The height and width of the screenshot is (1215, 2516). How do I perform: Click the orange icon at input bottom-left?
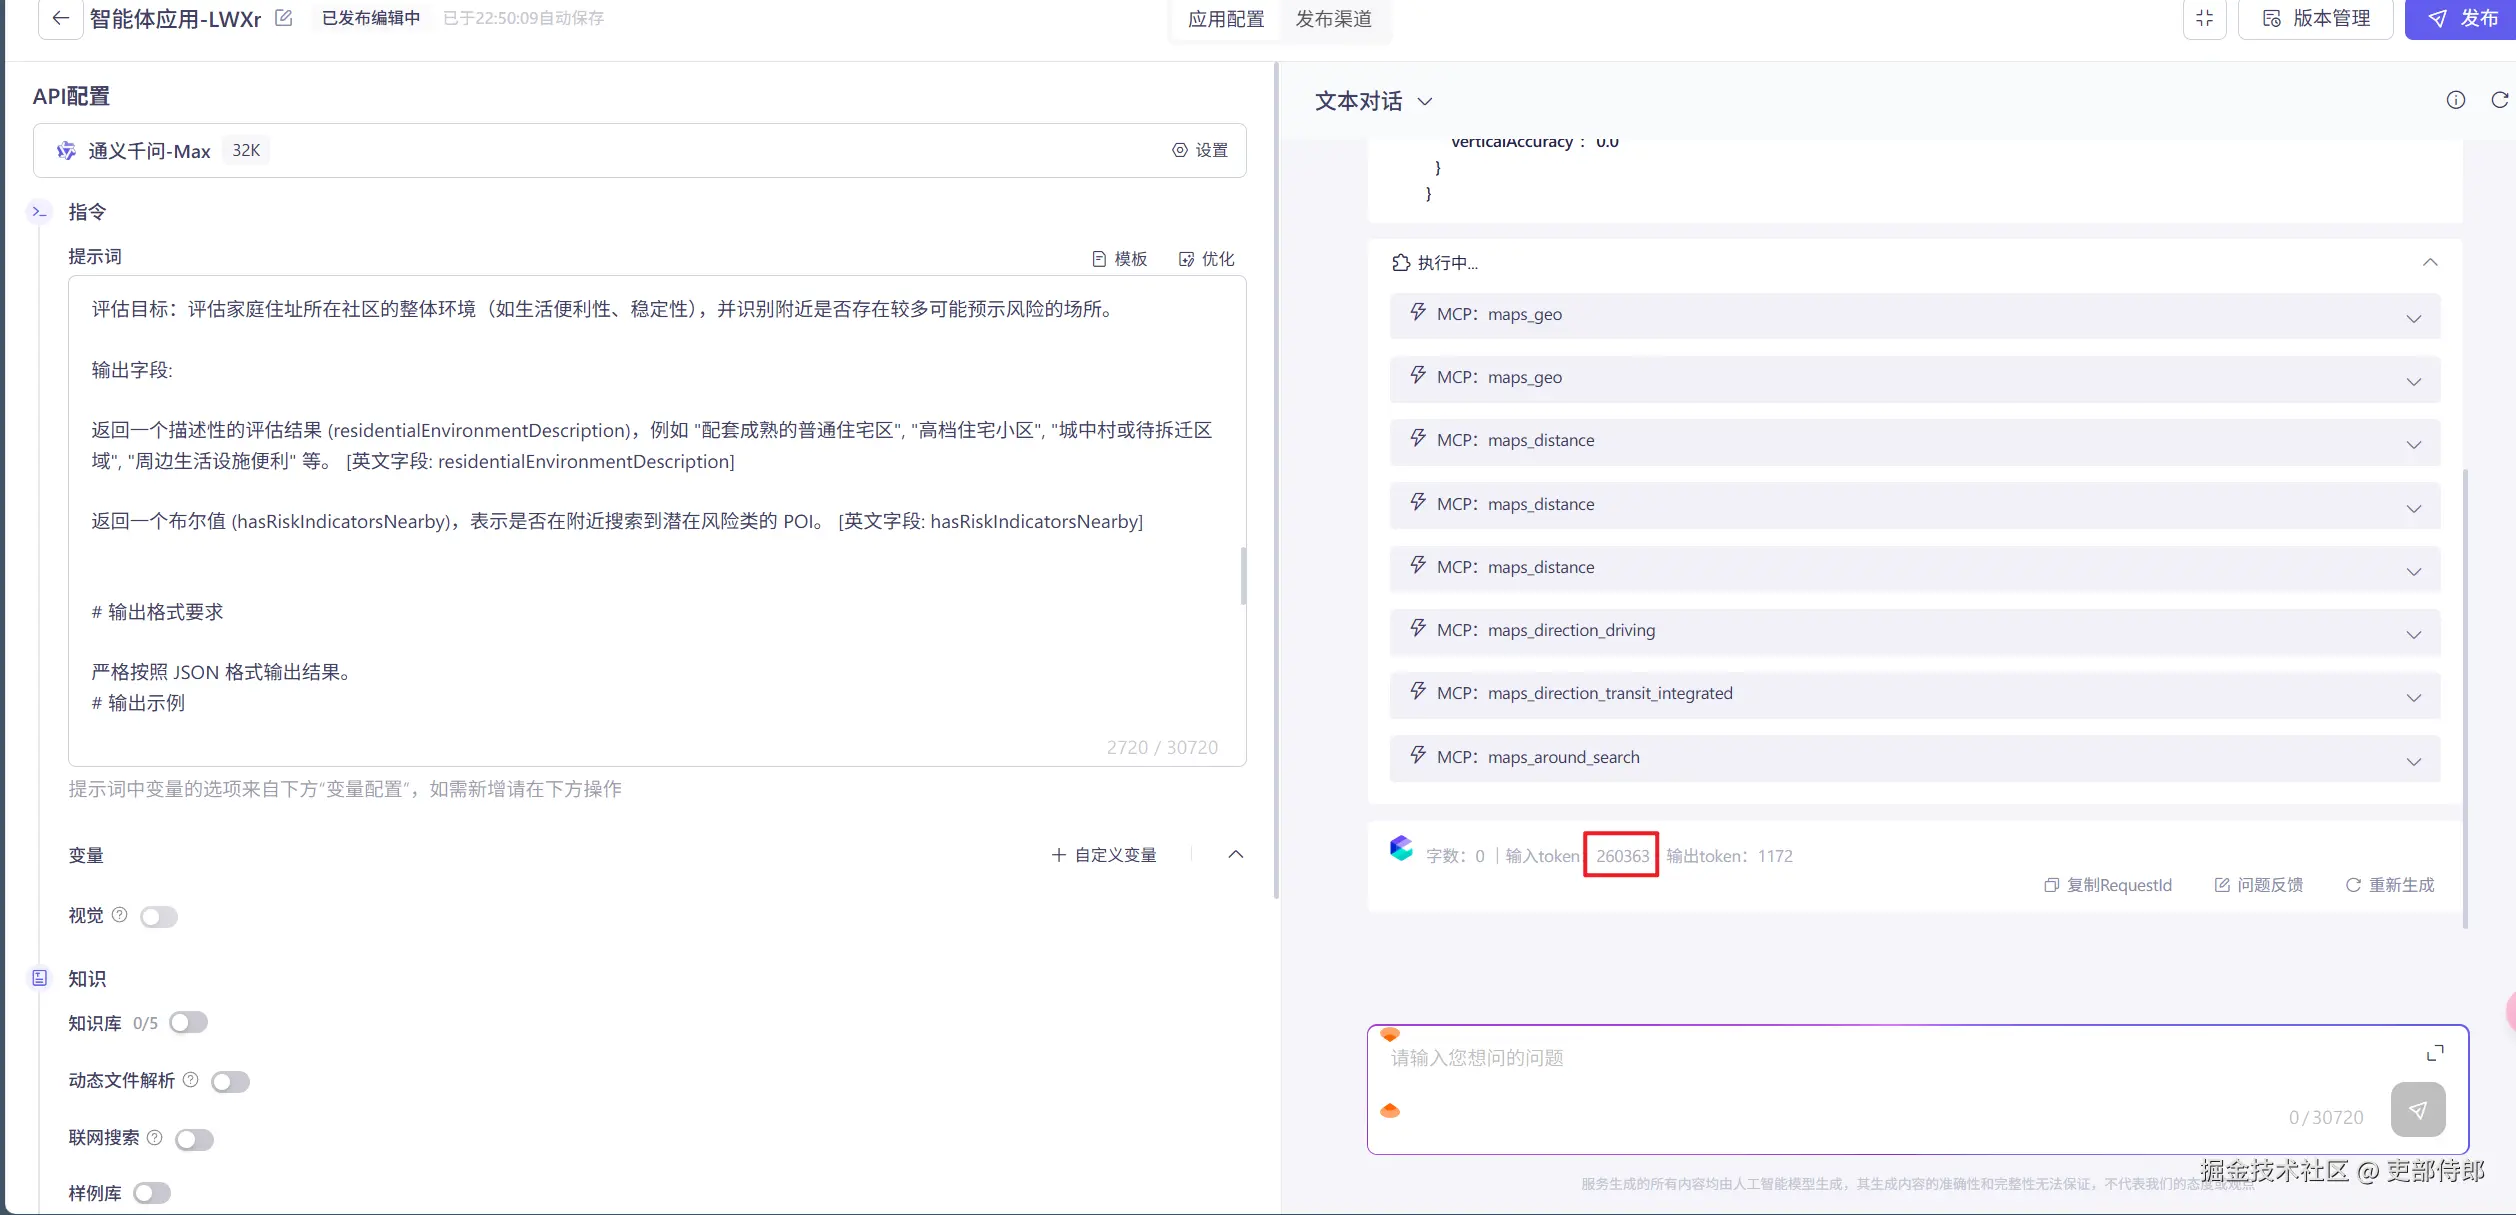click(x=1390, y=1111)
